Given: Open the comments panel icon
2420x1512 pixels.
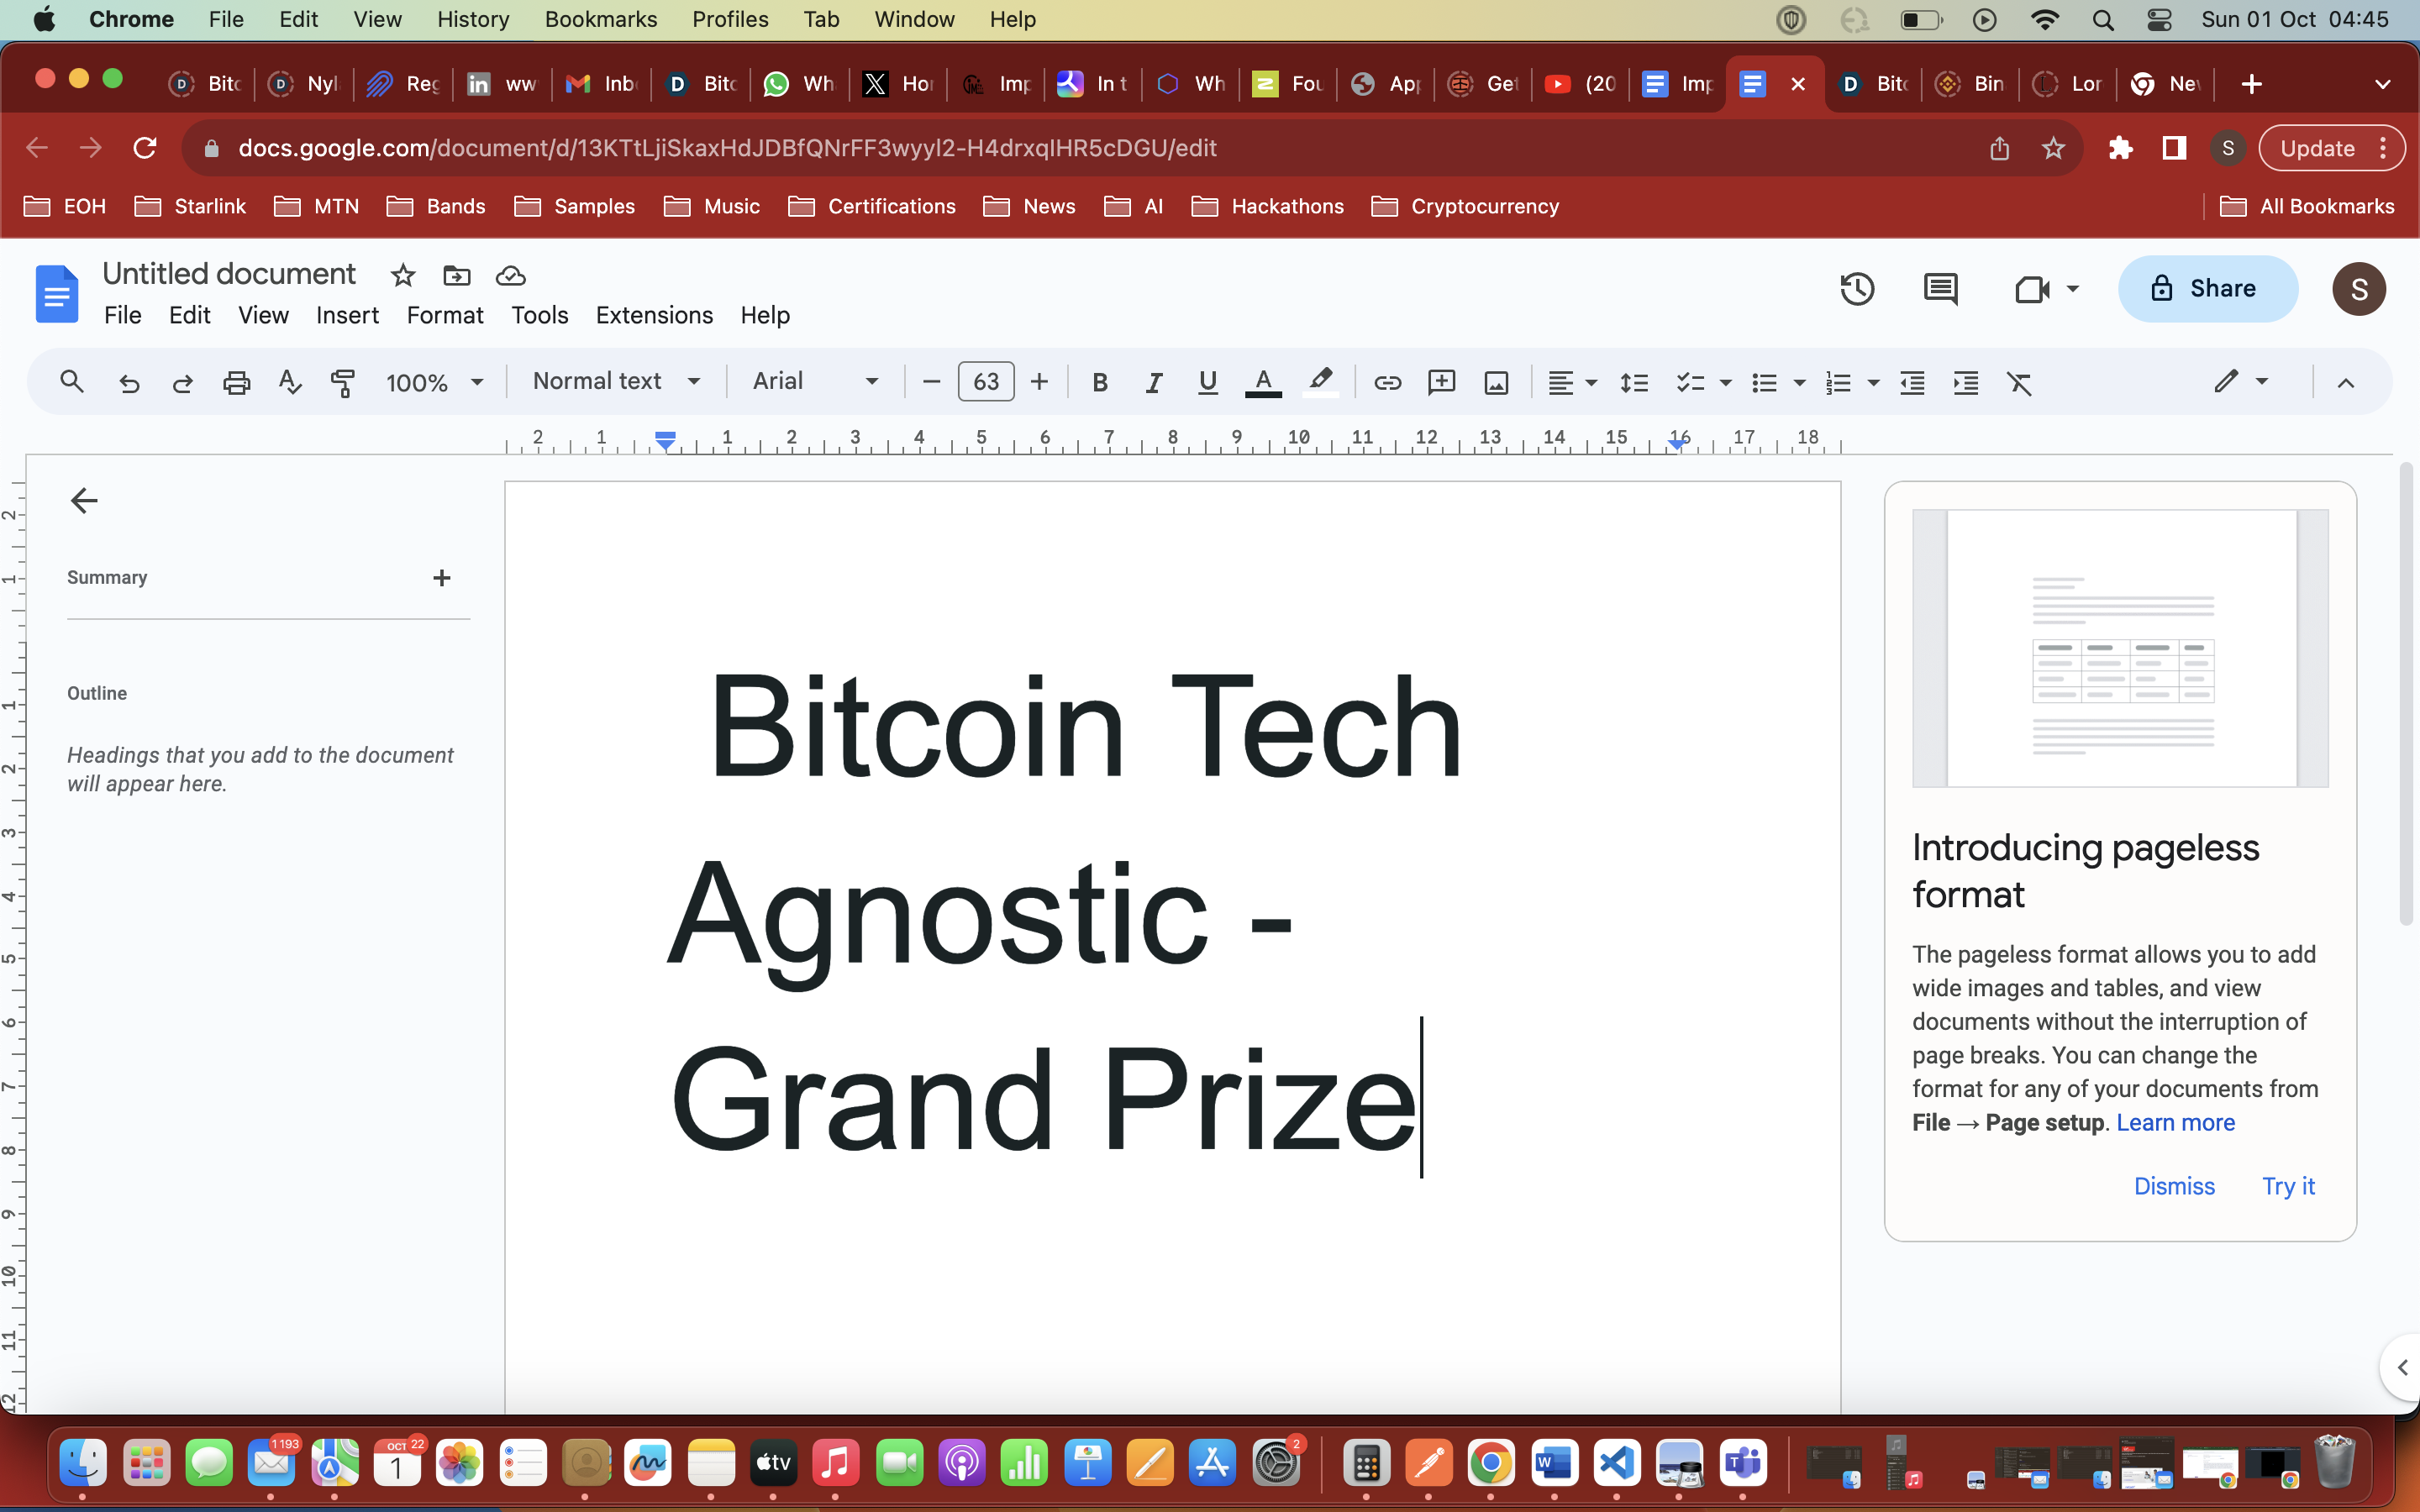Looking at the screenshot, I should pyautogui.click(x=1940, y=289).
